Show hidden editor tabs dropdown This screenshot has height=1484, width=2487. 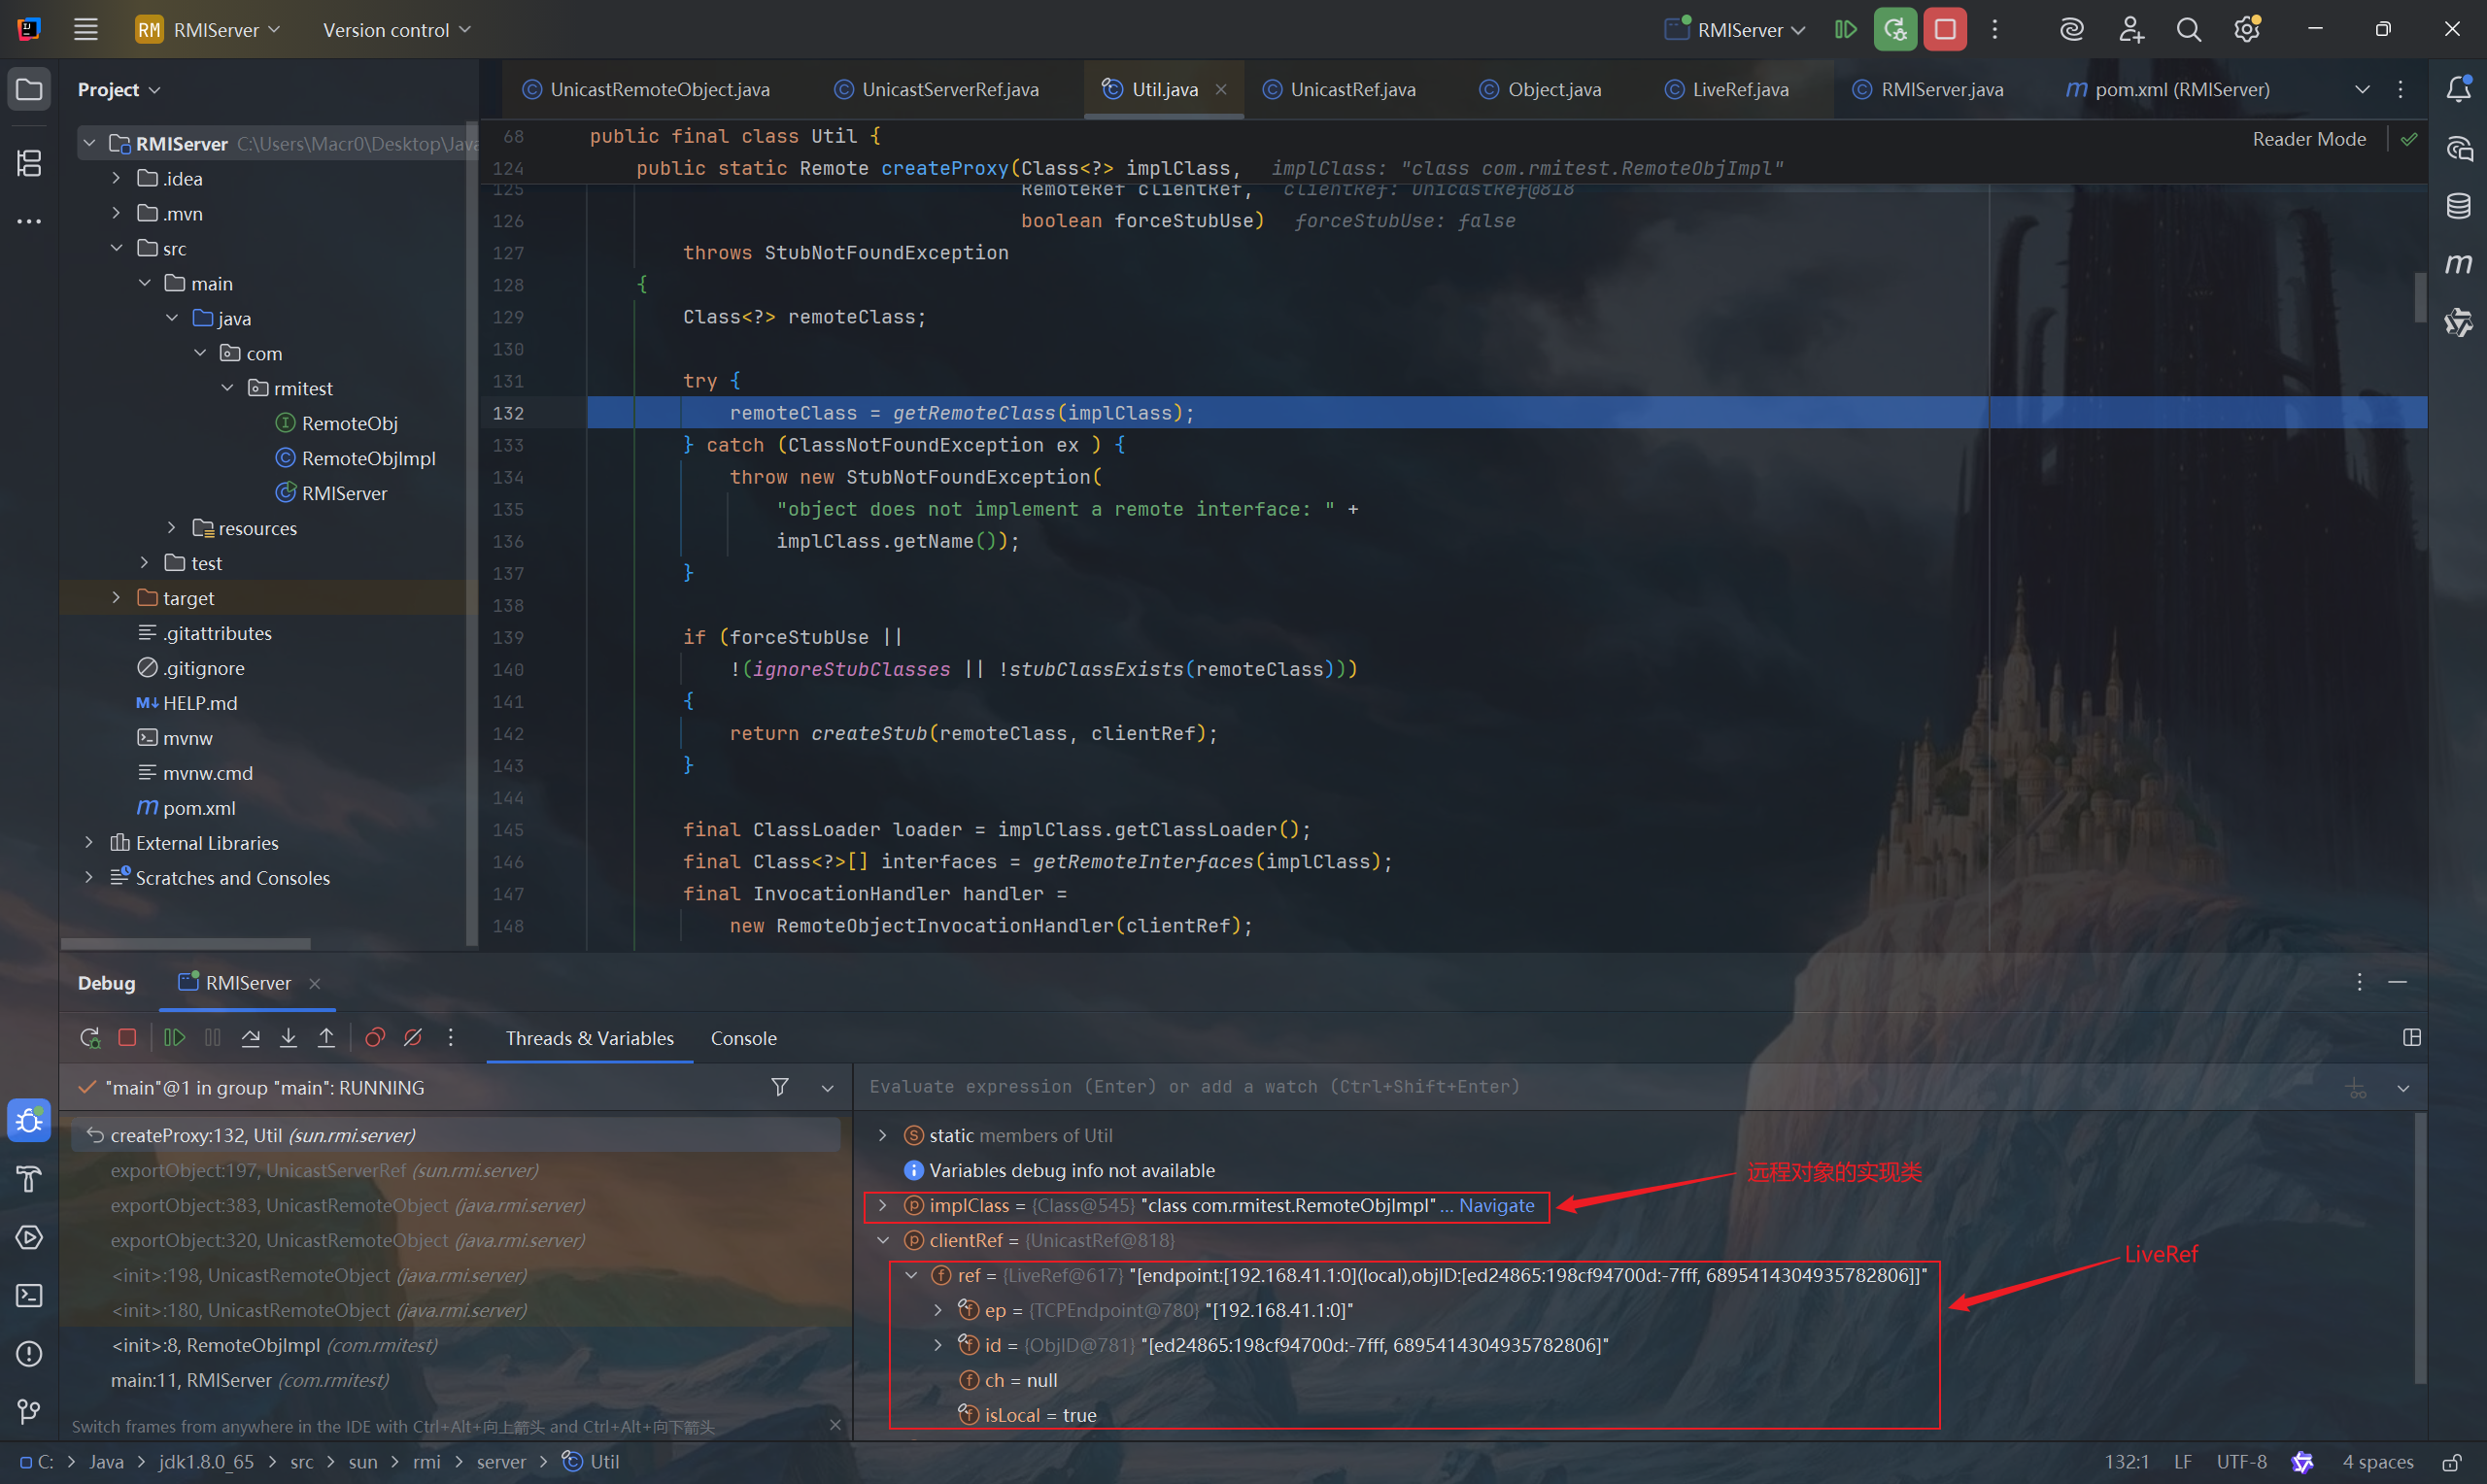point(2362,89)
